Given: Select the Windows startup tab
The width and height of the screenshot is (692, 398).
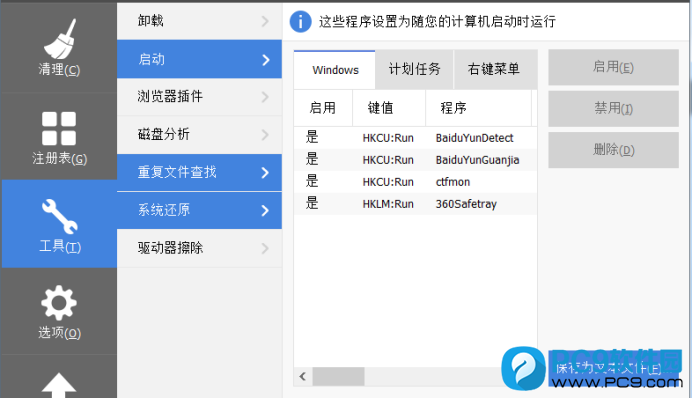Looking at the screenshot, I should pyautogui.click(x=335, y=70).
